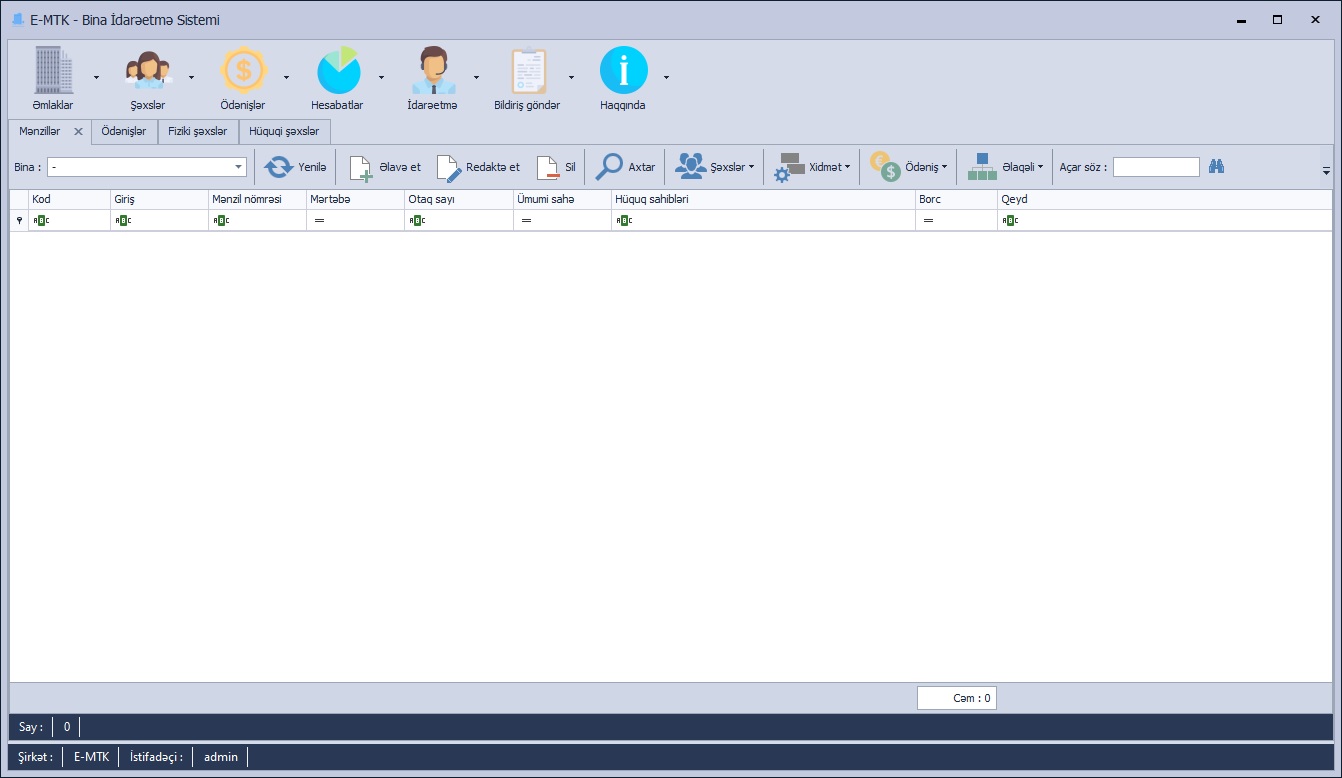Viewport: 1342px width, 778px height.
Task: Close the Mənzillər tab
Action: point(79,131)
